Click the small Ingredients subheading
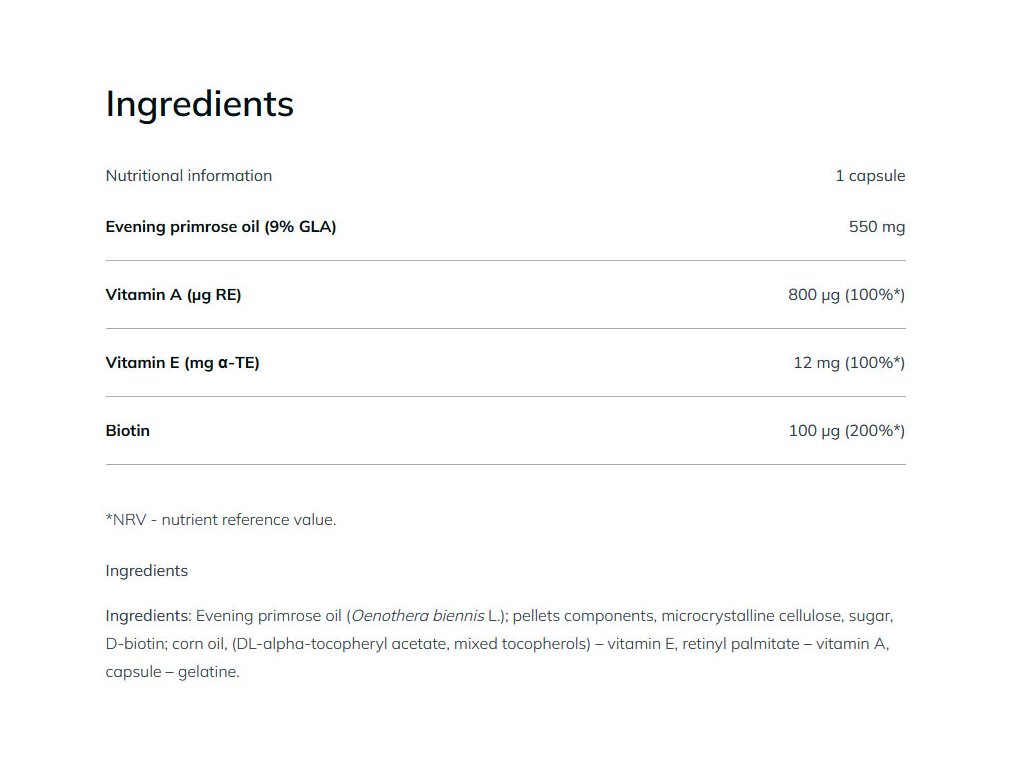1024x768 pixels. point(146,571)
